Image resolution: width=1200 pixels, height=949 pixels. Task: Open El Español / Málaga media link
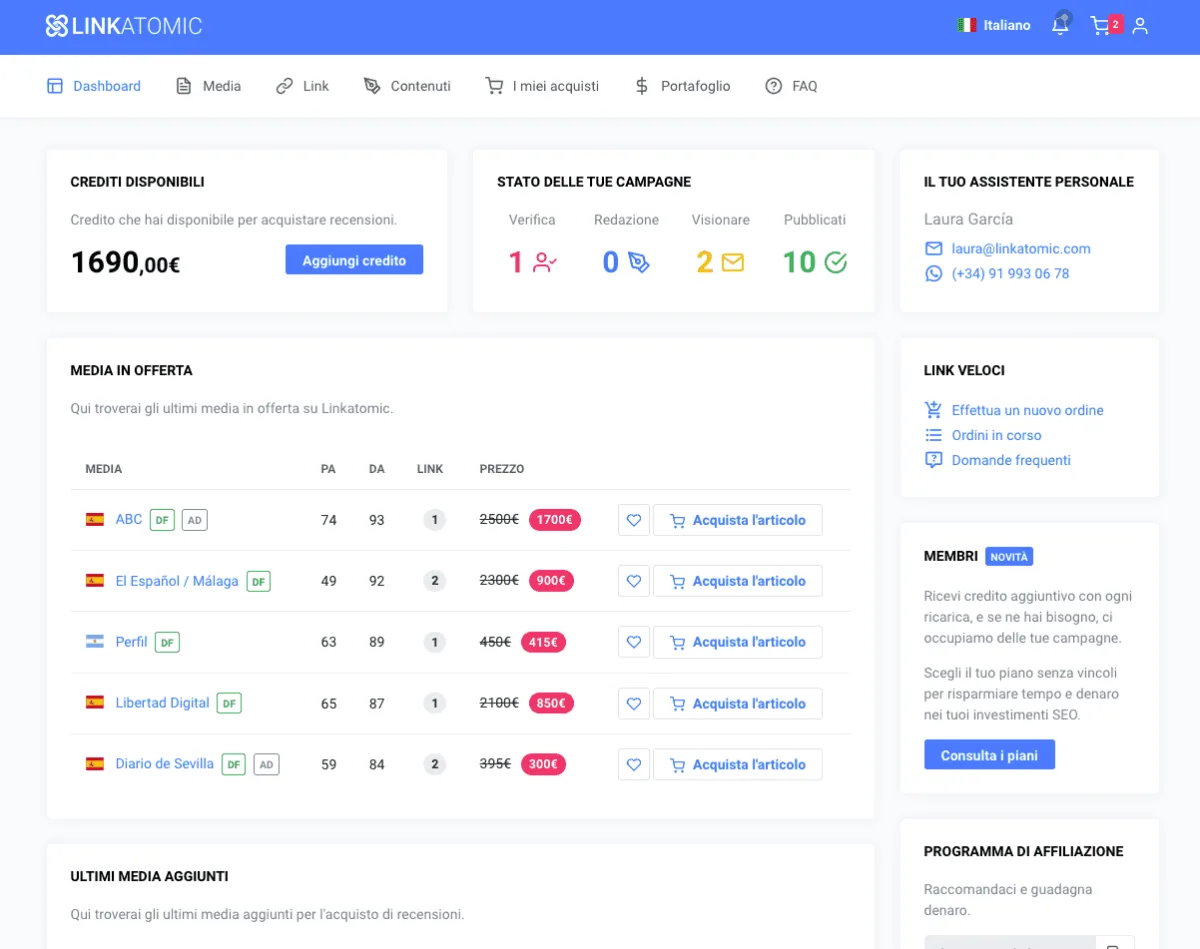177,581
